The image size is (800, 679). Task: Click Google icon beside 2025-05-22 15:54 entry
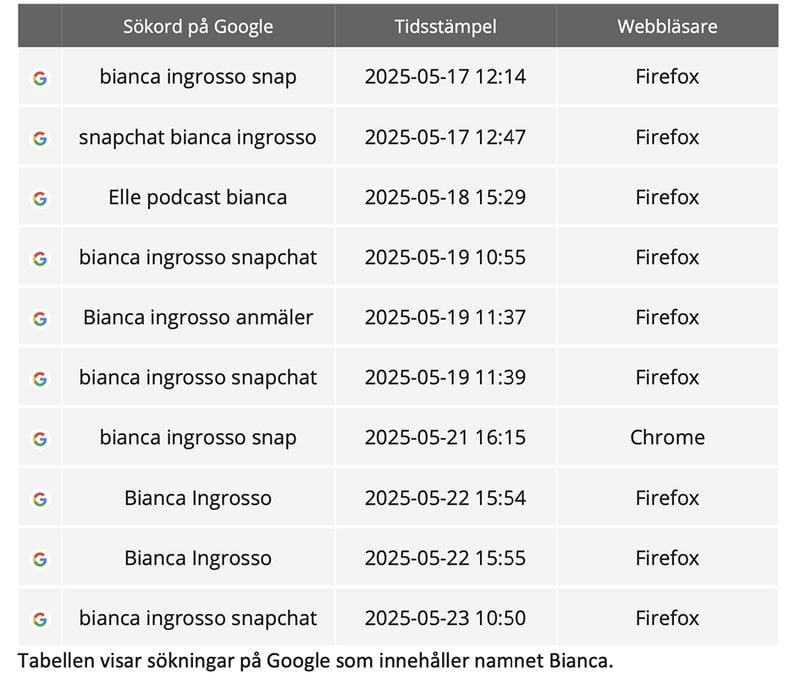(x=40, y=499)
